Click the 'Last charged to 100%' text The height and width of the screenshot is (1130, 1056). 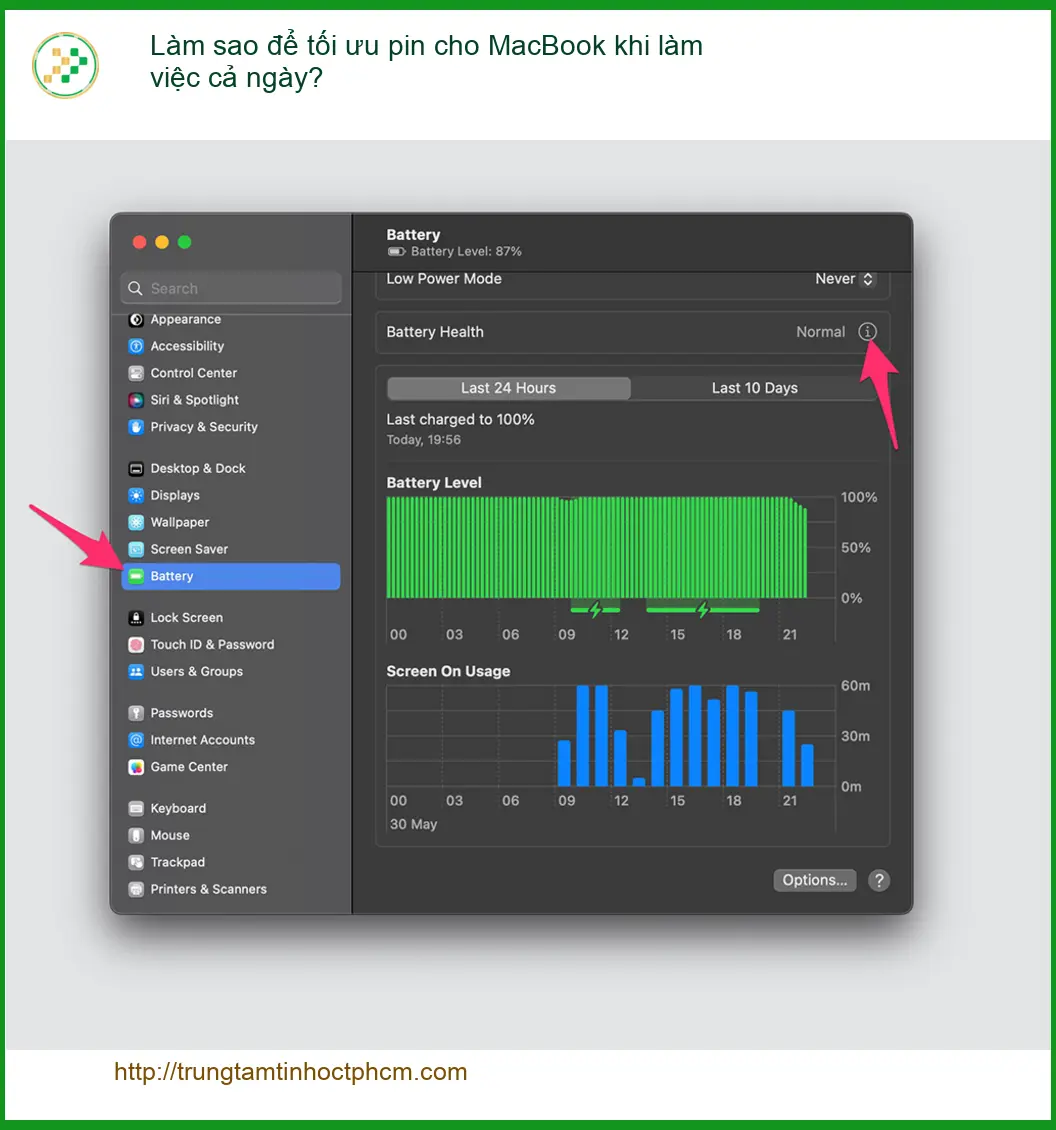coord(460,419)
